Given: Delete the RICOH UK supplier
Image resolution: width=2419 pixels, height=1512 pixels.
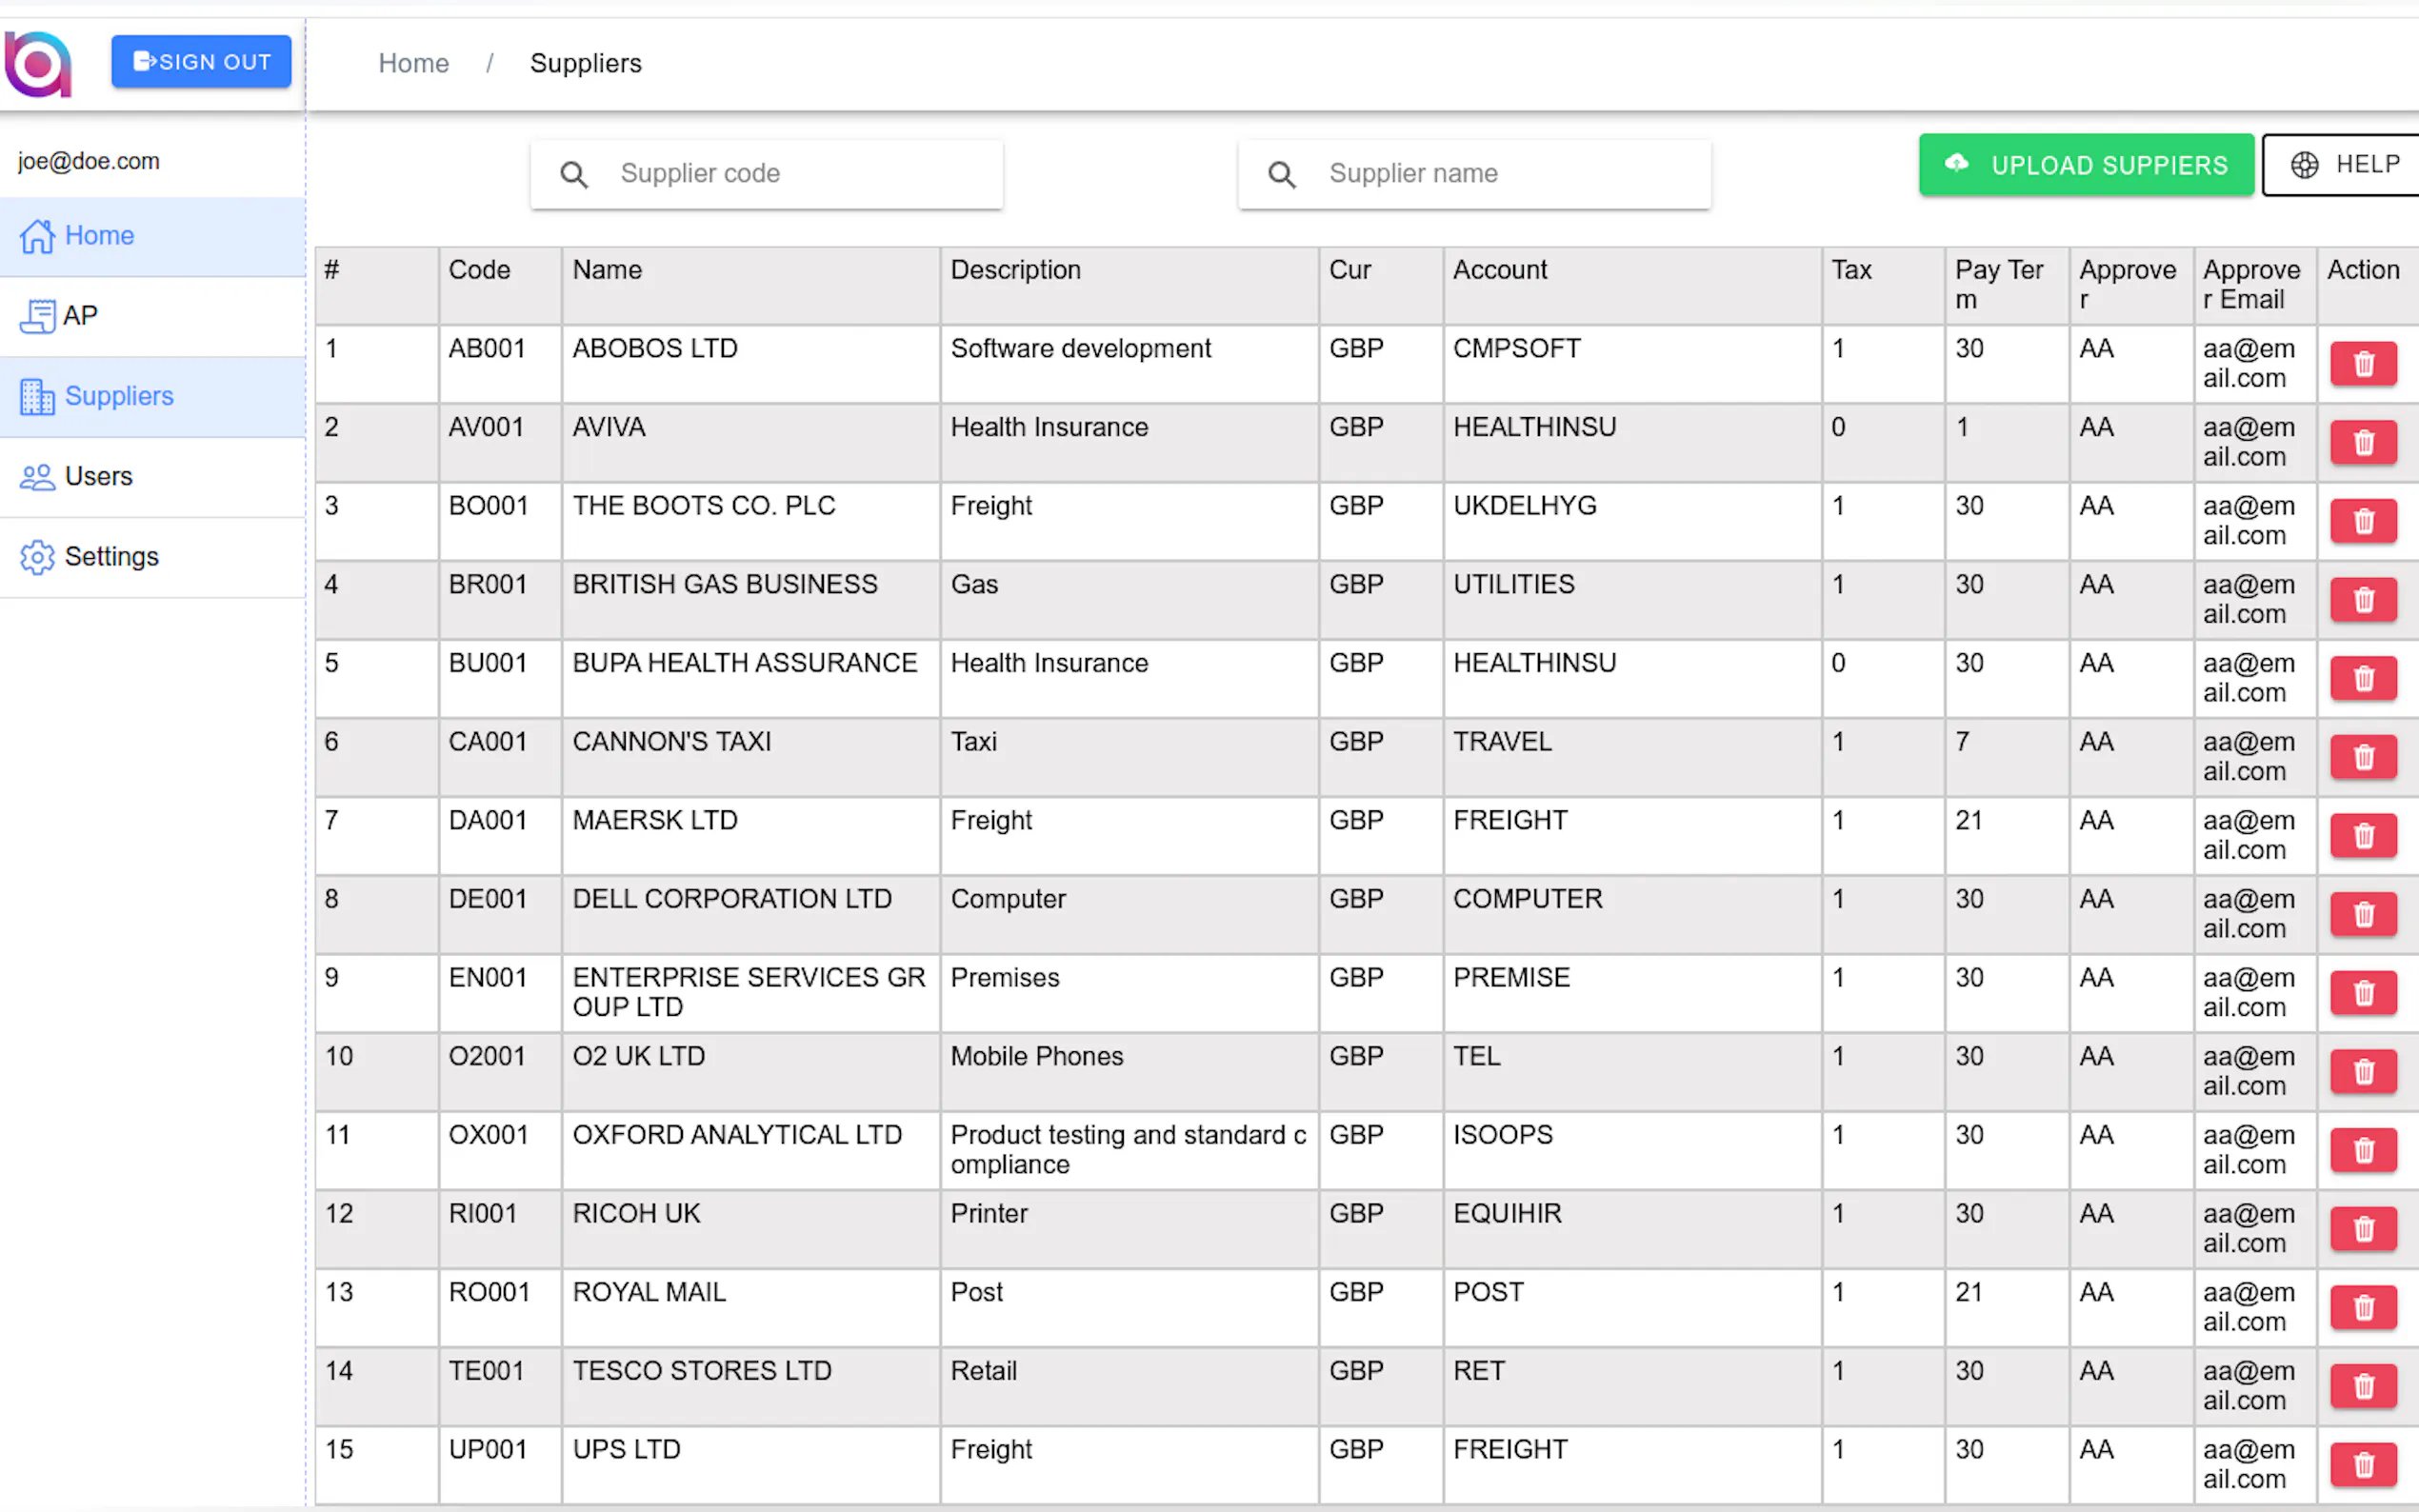Looking at the screenshot, I should click(2363, 1229).
